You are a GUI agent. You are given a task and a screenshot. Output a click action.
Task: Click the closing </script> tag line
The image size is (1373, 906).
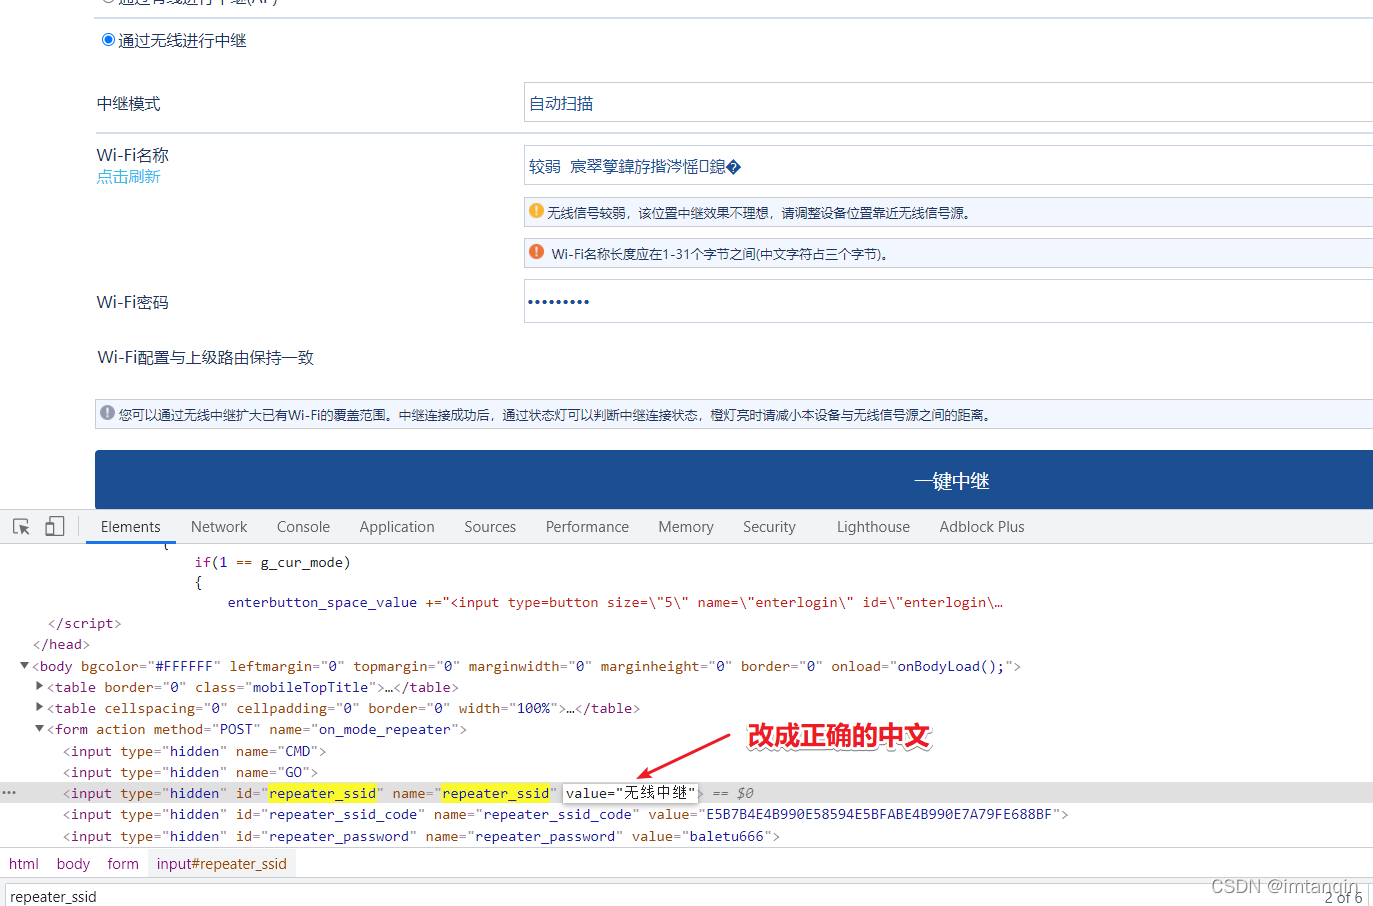[x=85, y=623]
